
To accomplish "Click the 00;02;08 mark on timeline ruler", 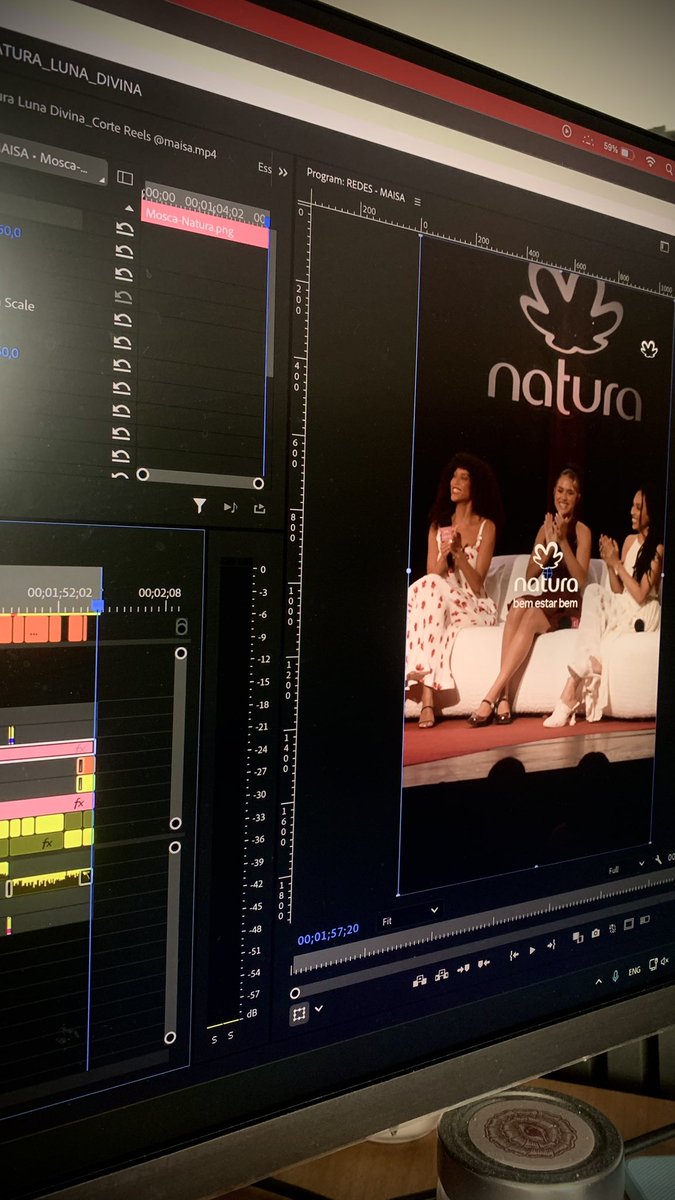I will [160, 593].
